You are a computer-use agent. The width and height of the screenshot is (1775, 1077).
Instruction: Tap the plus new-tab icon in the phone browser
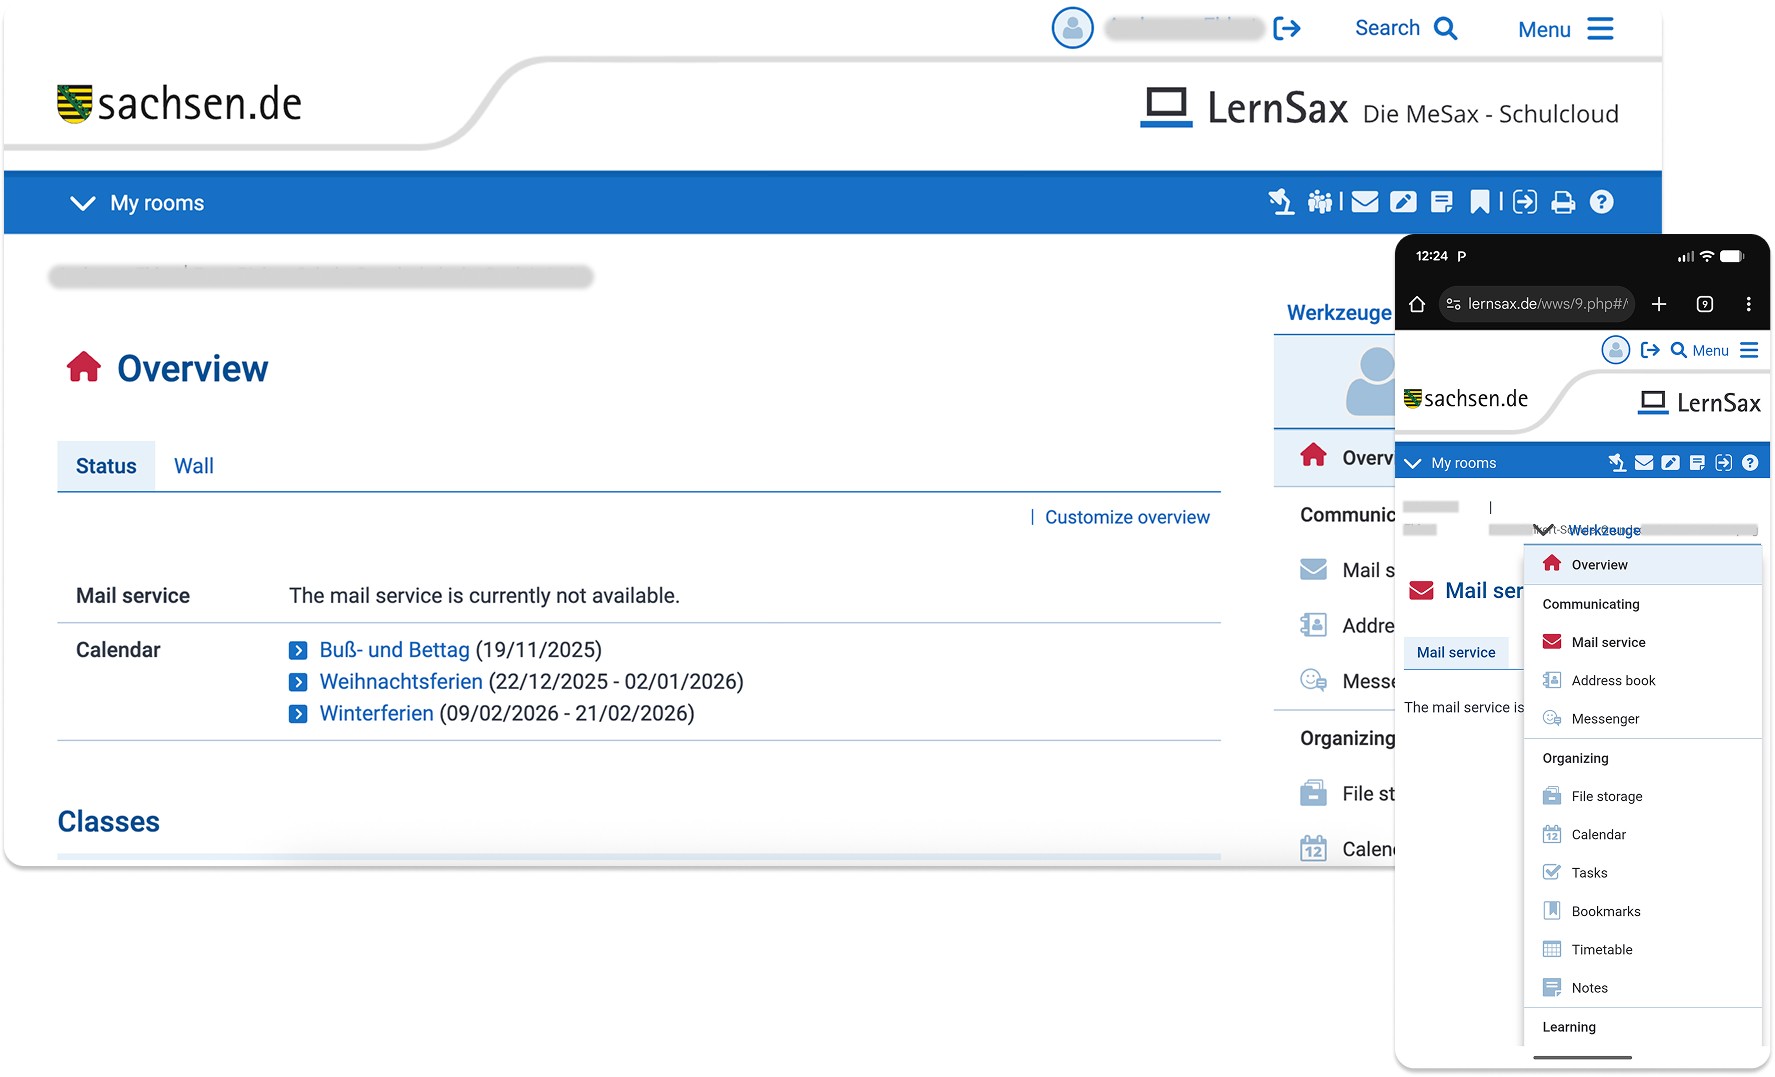(1659, 304)
